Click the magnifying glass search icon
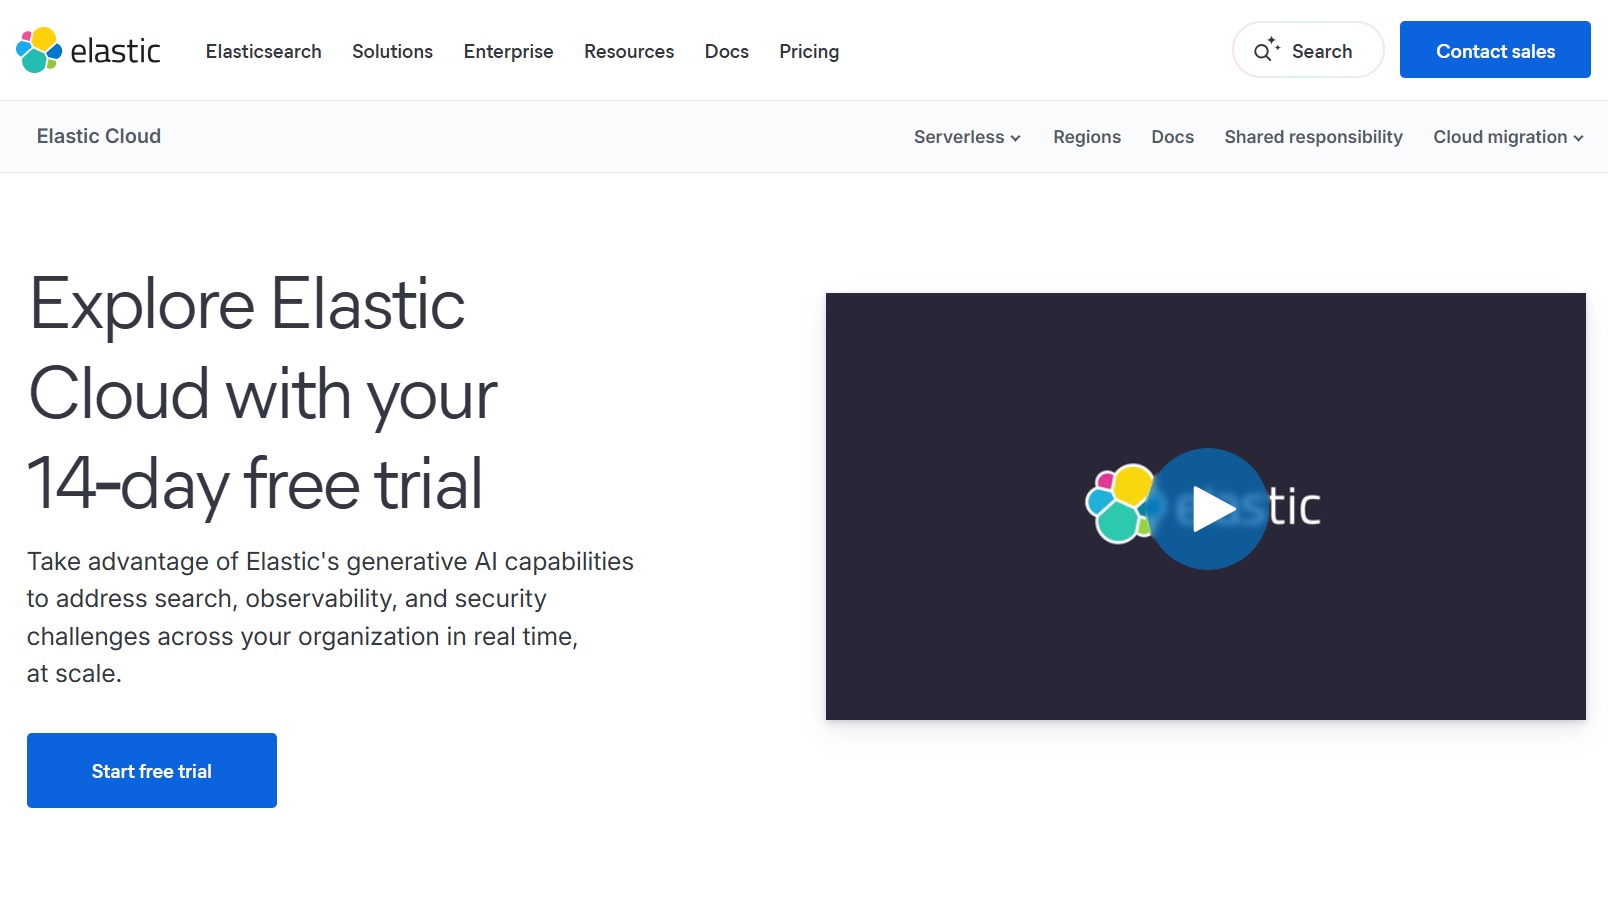The height and width of the screenshot is (905, 1608). pyautogui.click(x=1264, y=50)
